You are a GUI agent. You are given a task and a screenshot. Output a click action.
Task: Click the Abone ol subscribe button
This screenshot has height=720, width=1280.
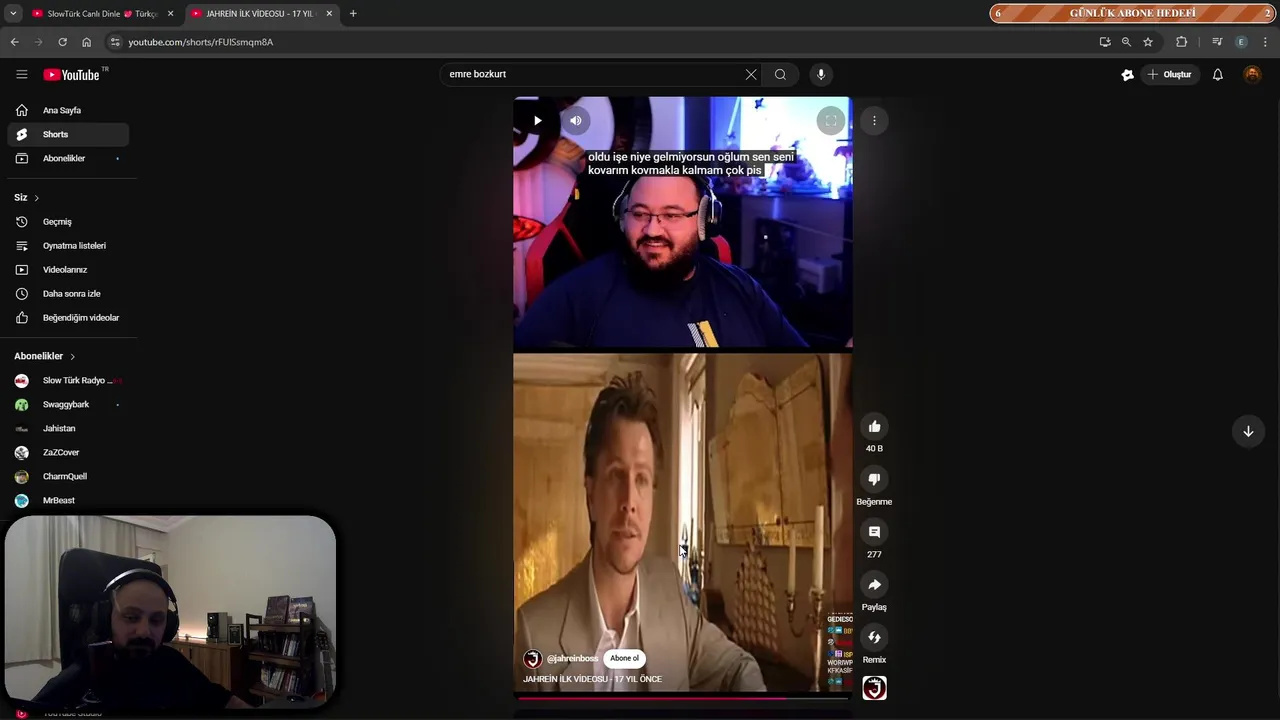pyautogui.click(x=624, y=658)
